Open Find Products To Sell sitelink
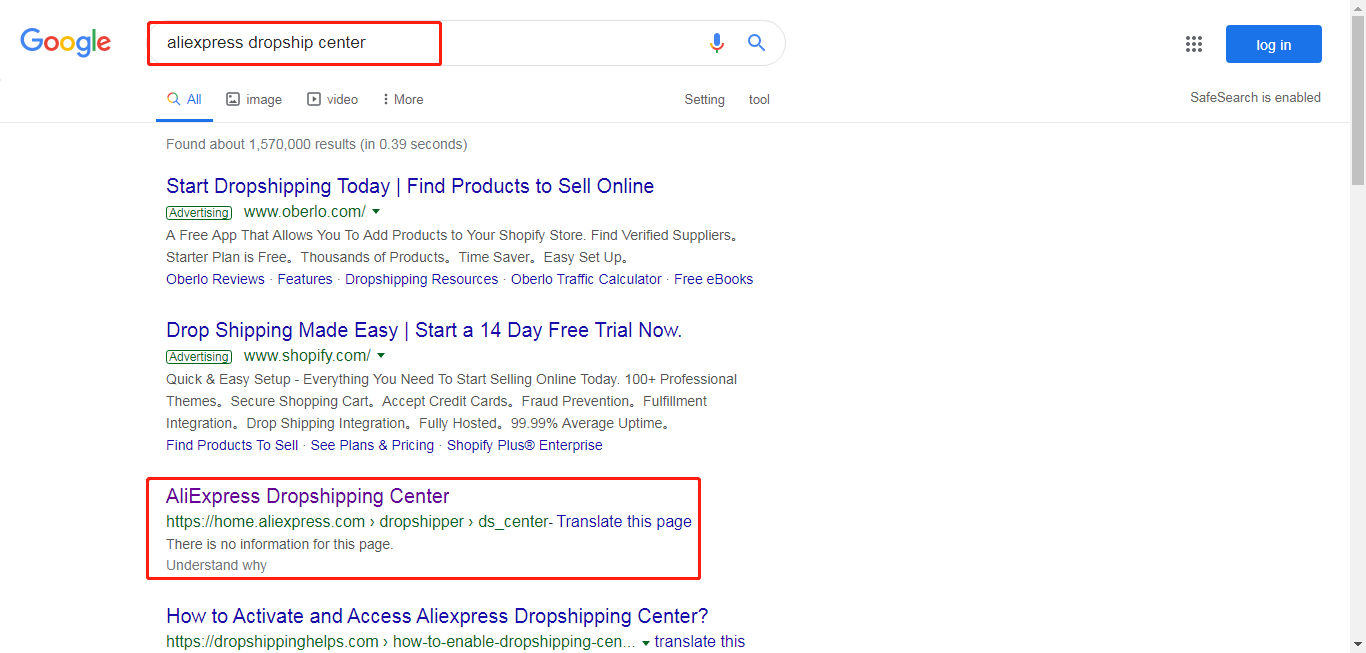This screenshot has width=1366, height=653. pos(232,445)
